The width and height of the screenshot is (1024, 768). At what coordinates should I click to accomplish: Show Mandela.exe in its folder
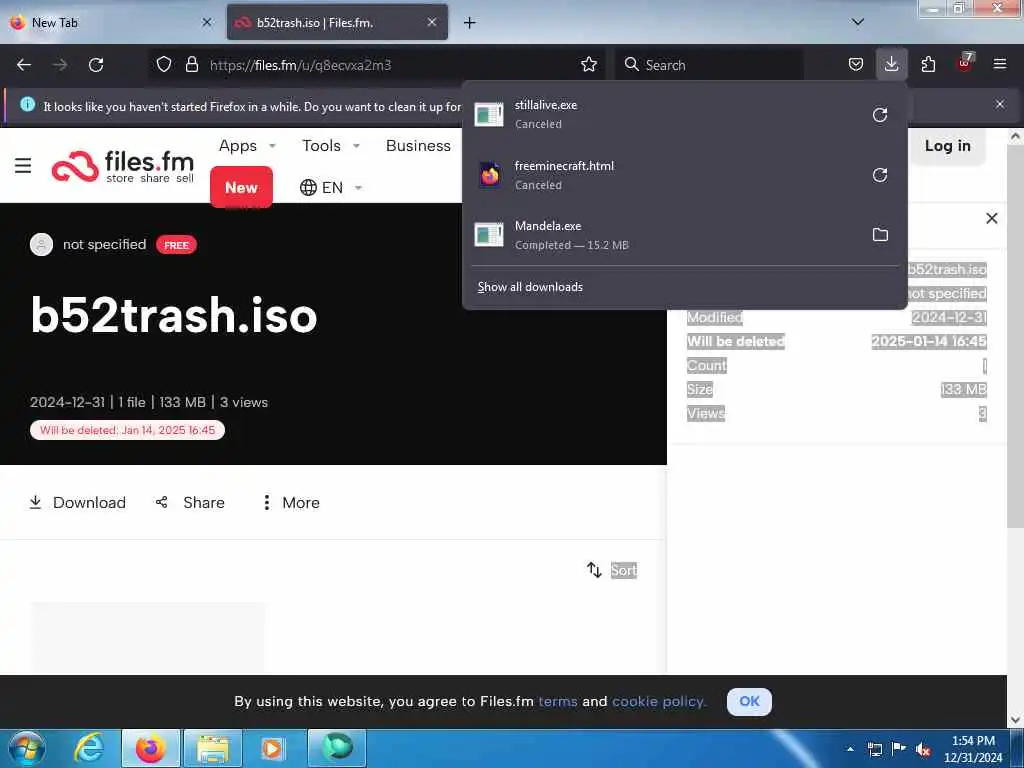(x=880, y=235)
